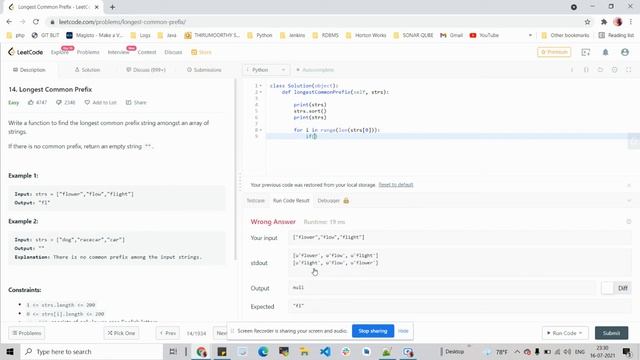Click the Pick One button

click(121, 333)
